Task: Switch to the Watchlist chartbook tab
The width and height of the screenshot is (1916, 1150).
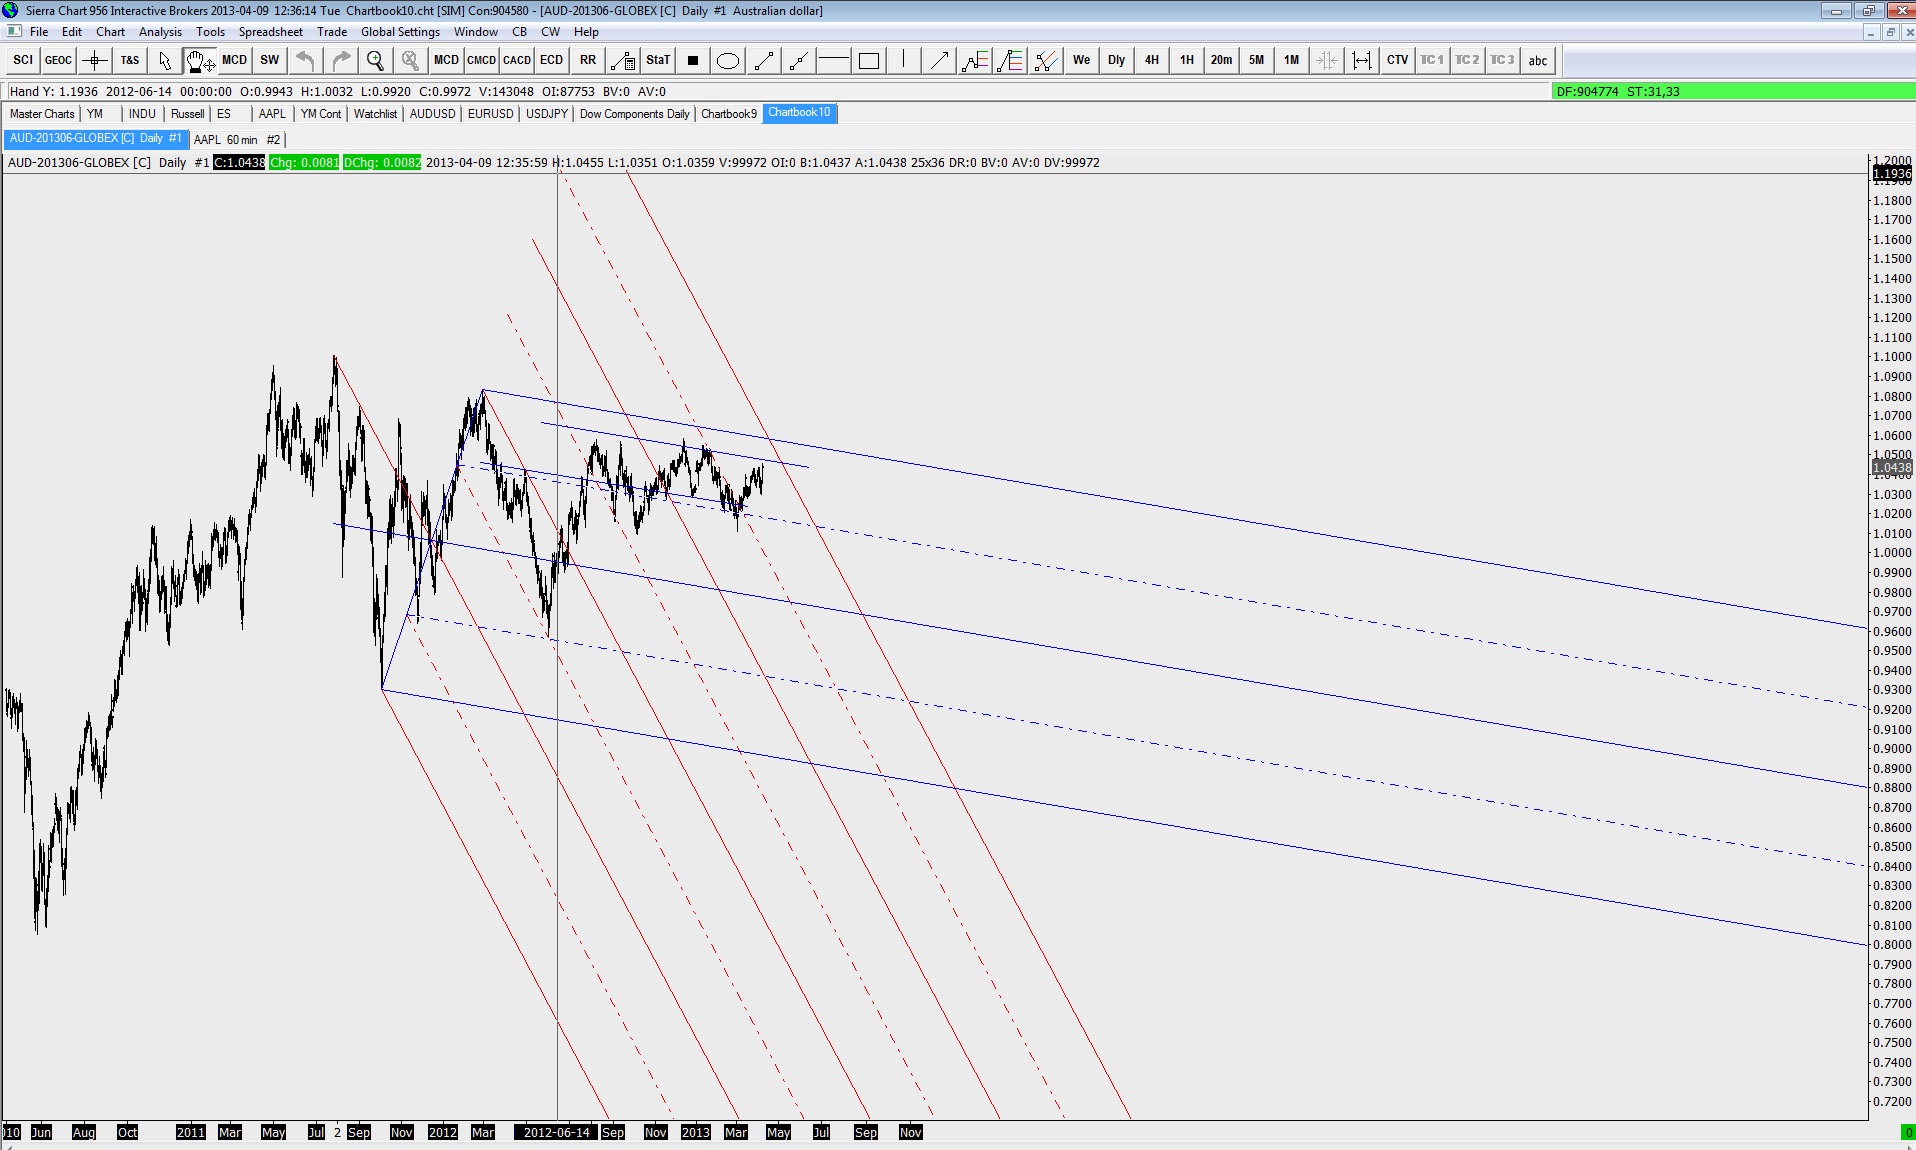Action: click(375, 114)
